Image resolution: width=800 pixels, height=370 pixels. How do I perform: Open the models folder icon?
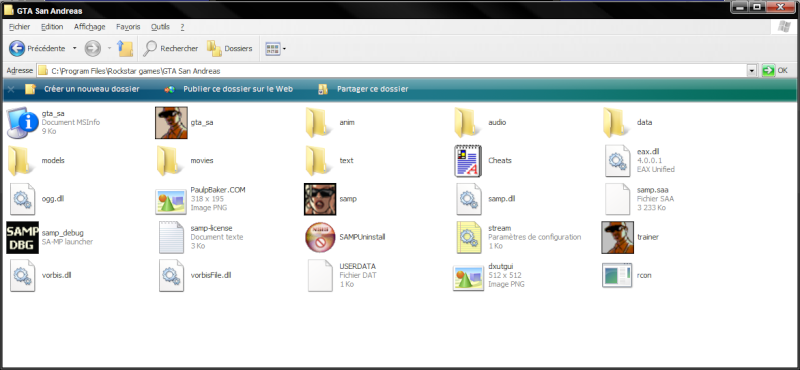pos(20,161)
